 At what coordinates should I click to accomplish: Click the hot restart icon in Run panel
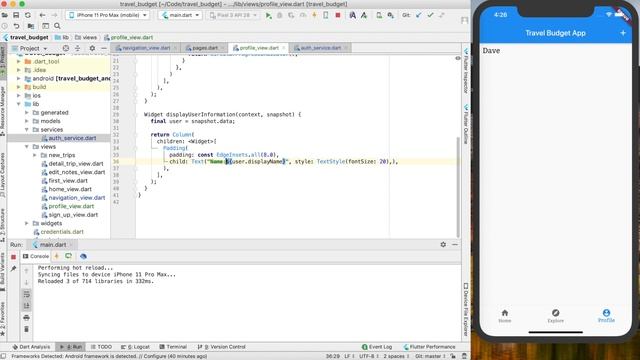coord(69,256)
